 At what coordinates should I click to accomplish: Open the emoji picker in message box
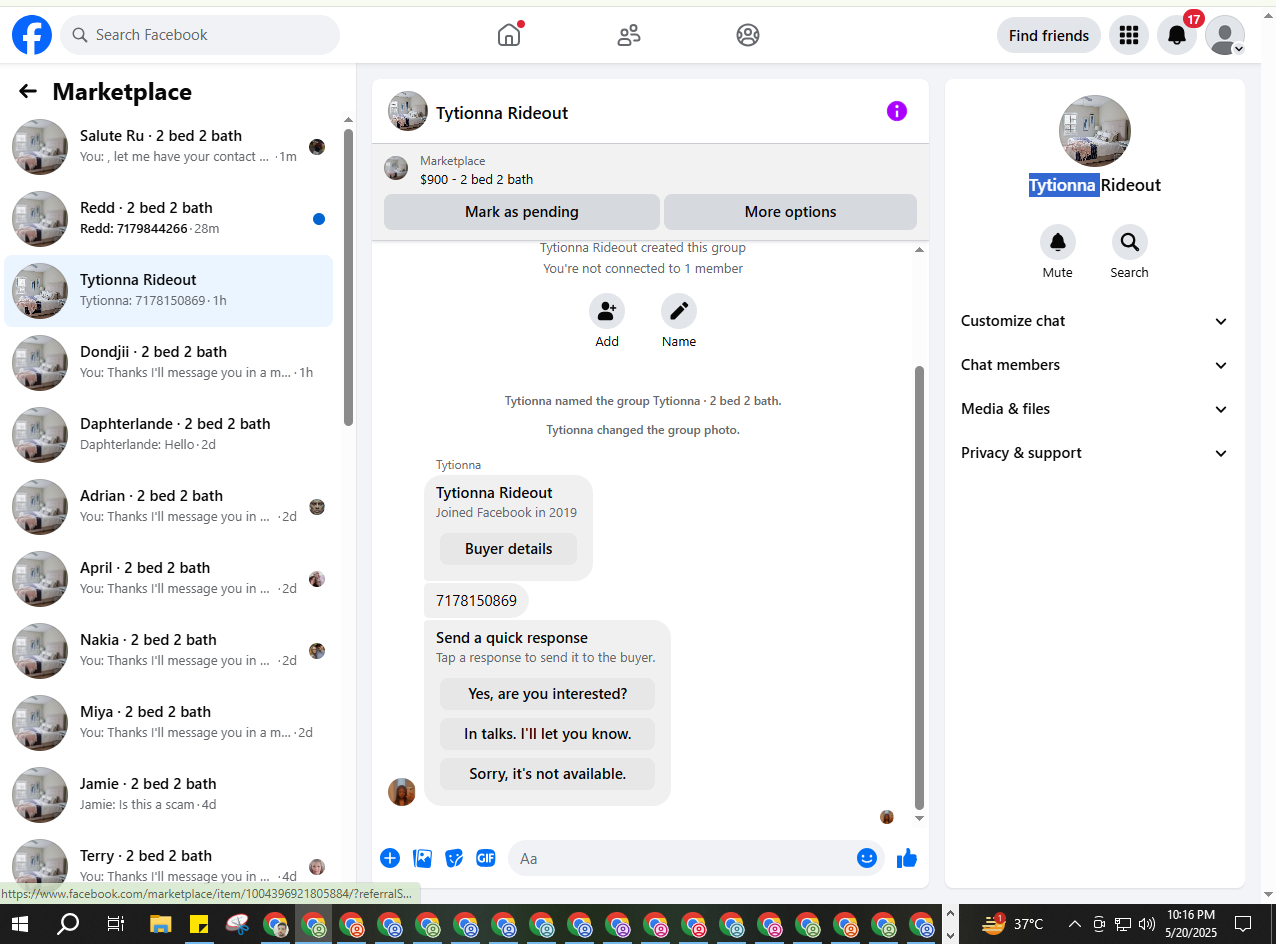pyautogui.click(x=867, y=858)
